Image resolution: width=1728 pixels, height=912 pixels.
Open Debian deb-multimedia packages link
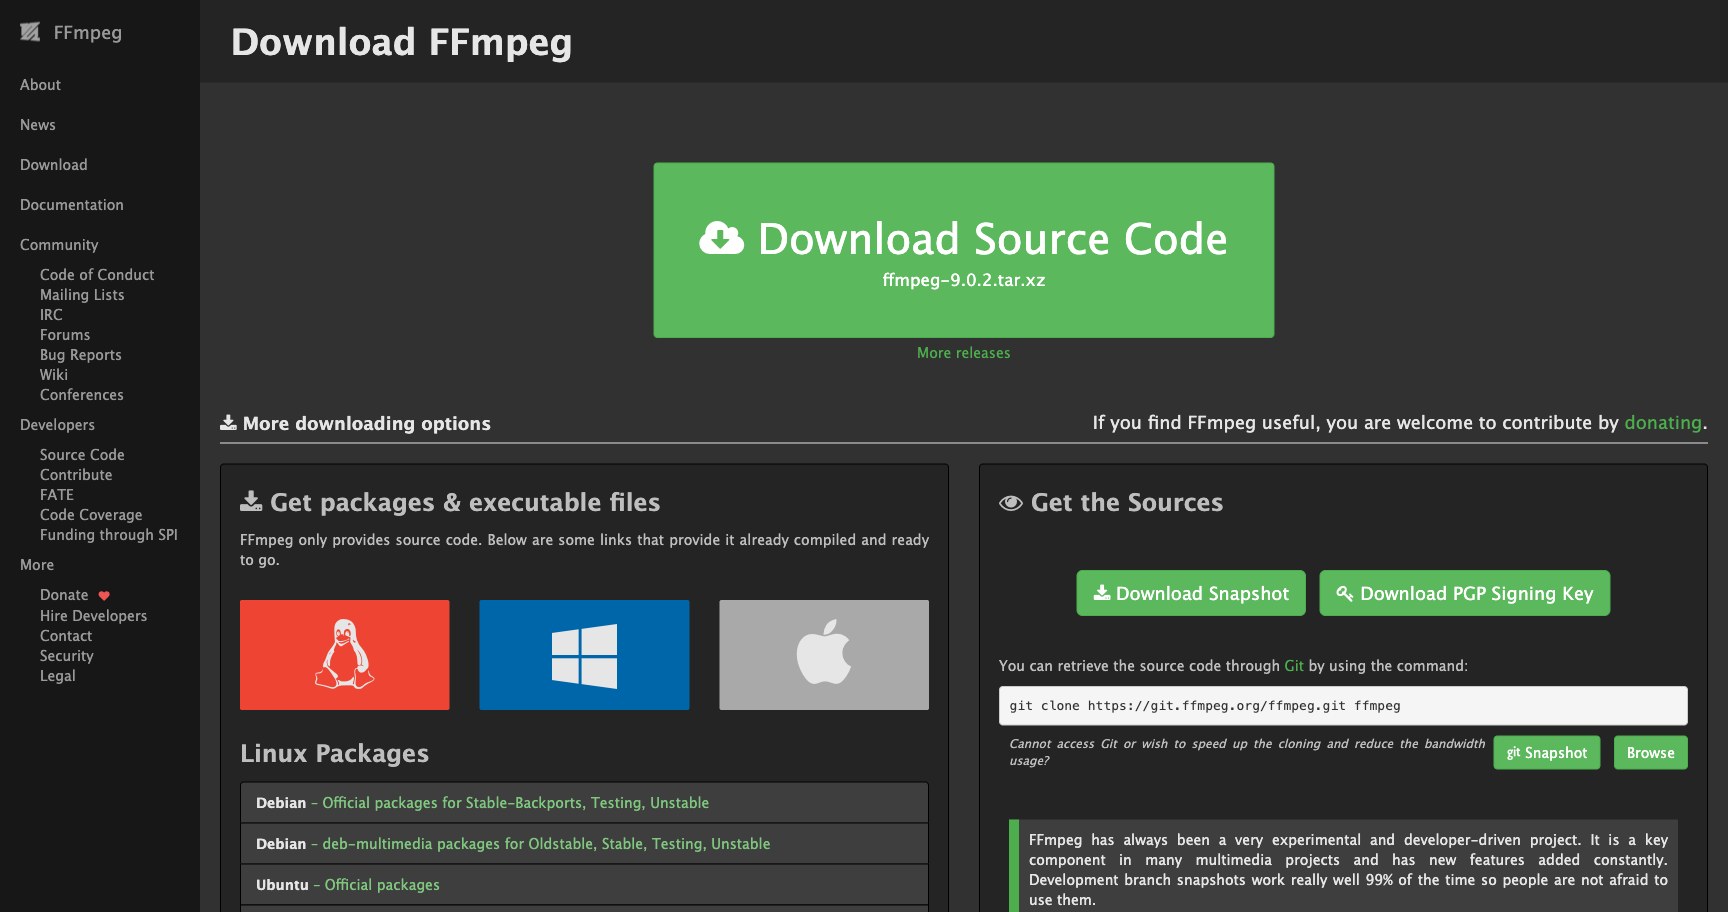coord(546,844)
